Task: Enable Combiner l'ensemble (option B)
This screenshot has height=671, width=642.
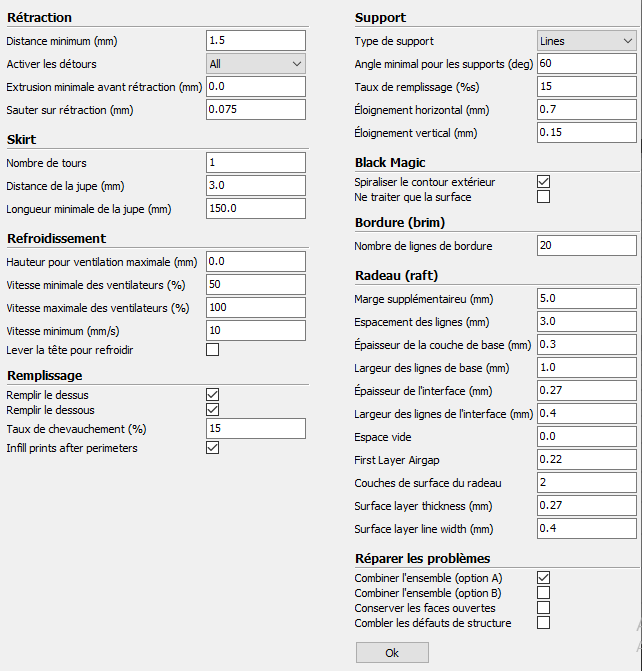Action: click(544, 593)
